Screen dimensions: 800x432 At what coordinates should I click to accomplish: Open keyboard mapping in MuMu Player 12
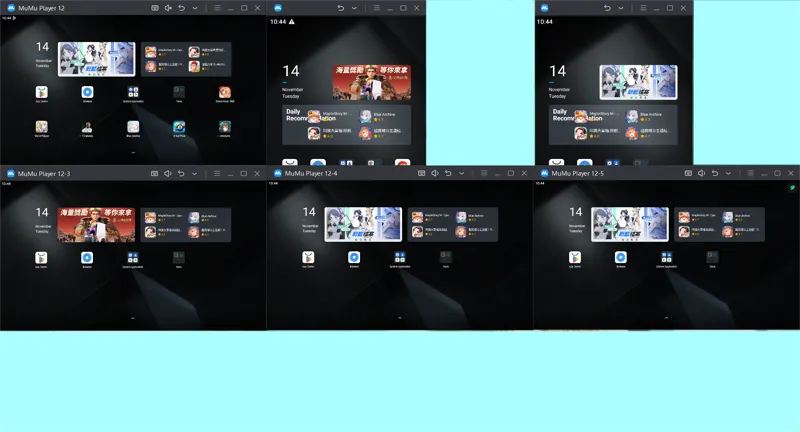(155, 8)
